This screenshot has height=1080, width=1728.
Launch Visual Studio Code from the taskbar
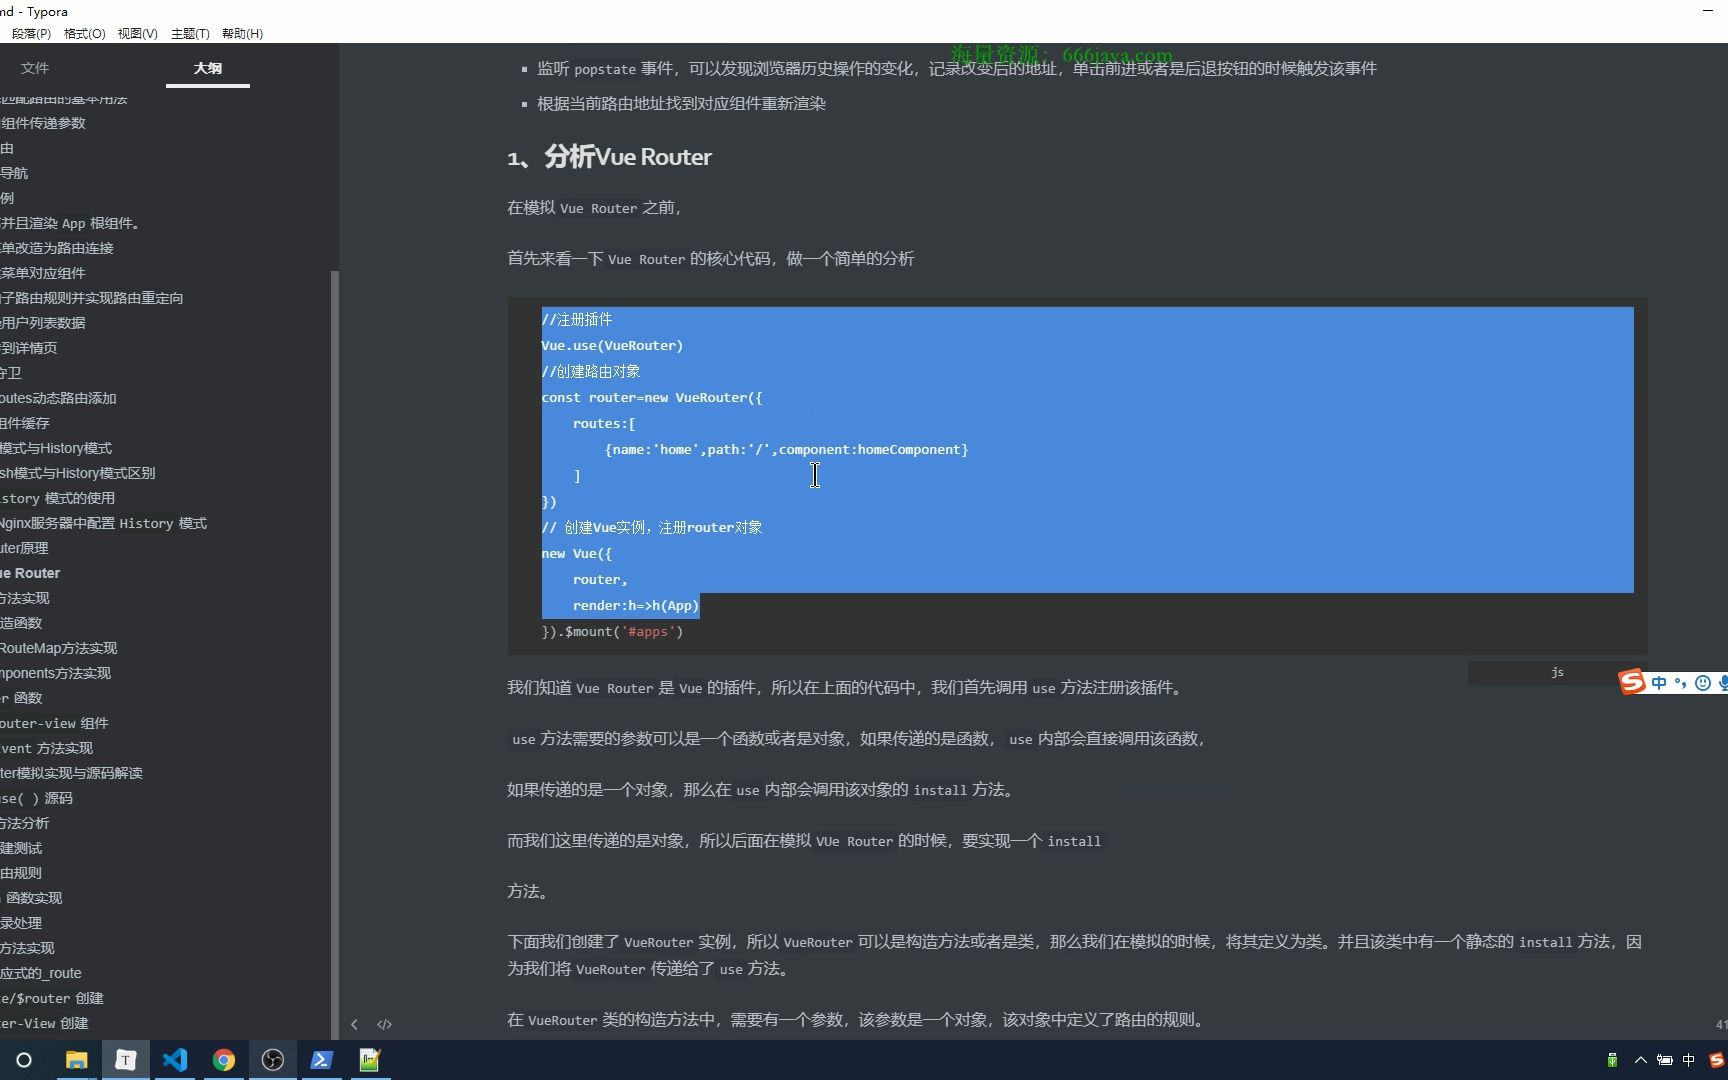[175, 1060]
